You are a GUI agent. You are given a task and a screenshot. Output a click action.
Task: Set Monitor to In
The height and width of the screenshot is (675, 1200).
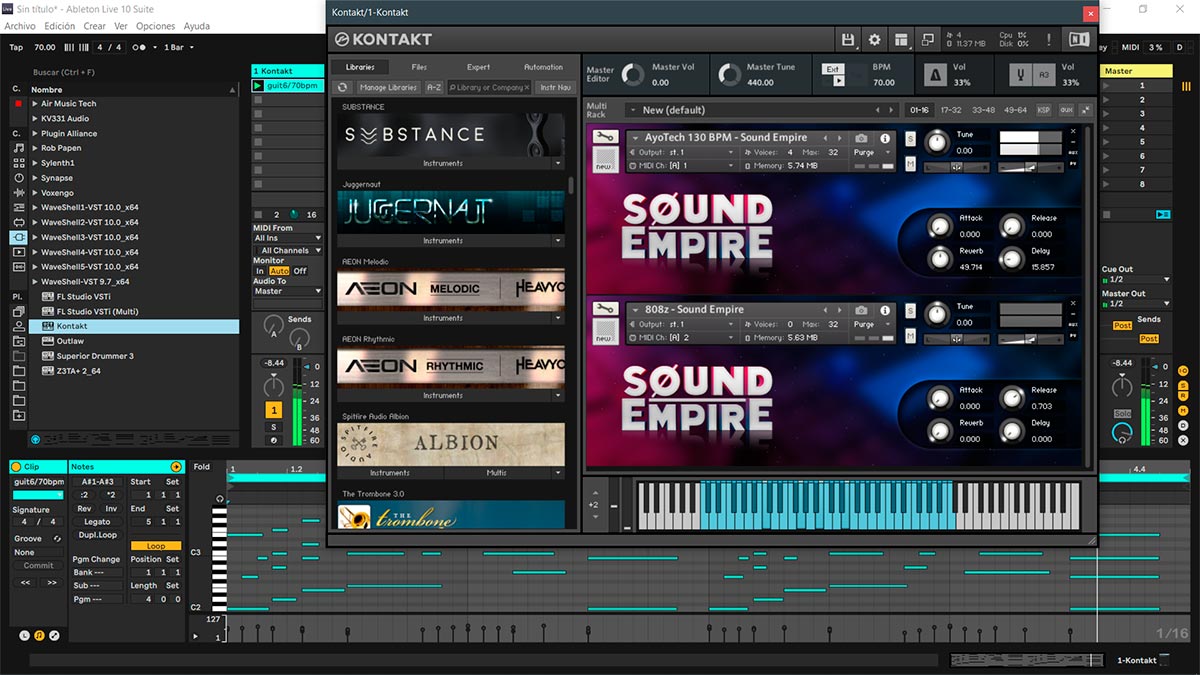click(x=260, y=271)
